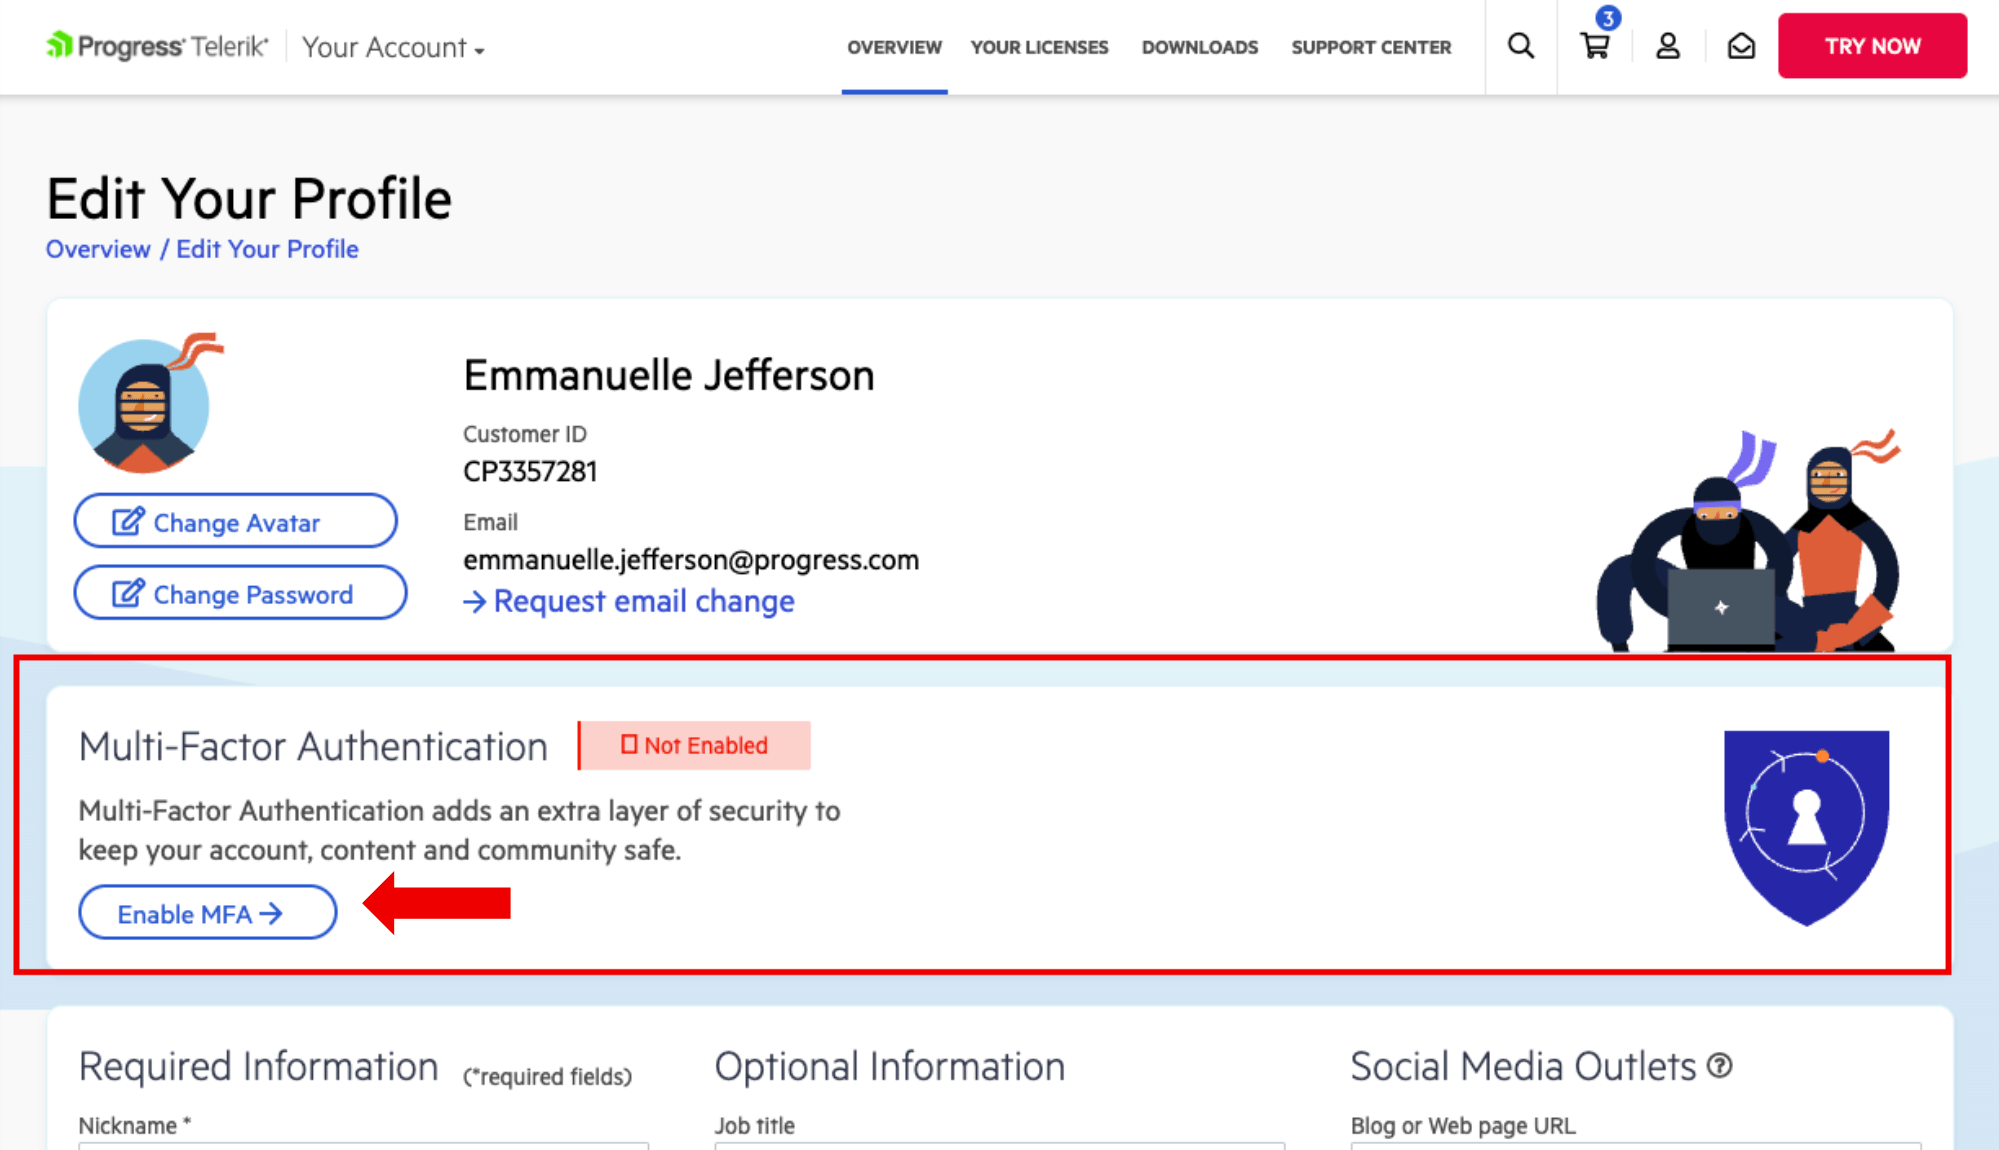Click the name Emmanuelle Jefferson
This screenshot has width=1999, height=1150.
click(x=669, y=375)
